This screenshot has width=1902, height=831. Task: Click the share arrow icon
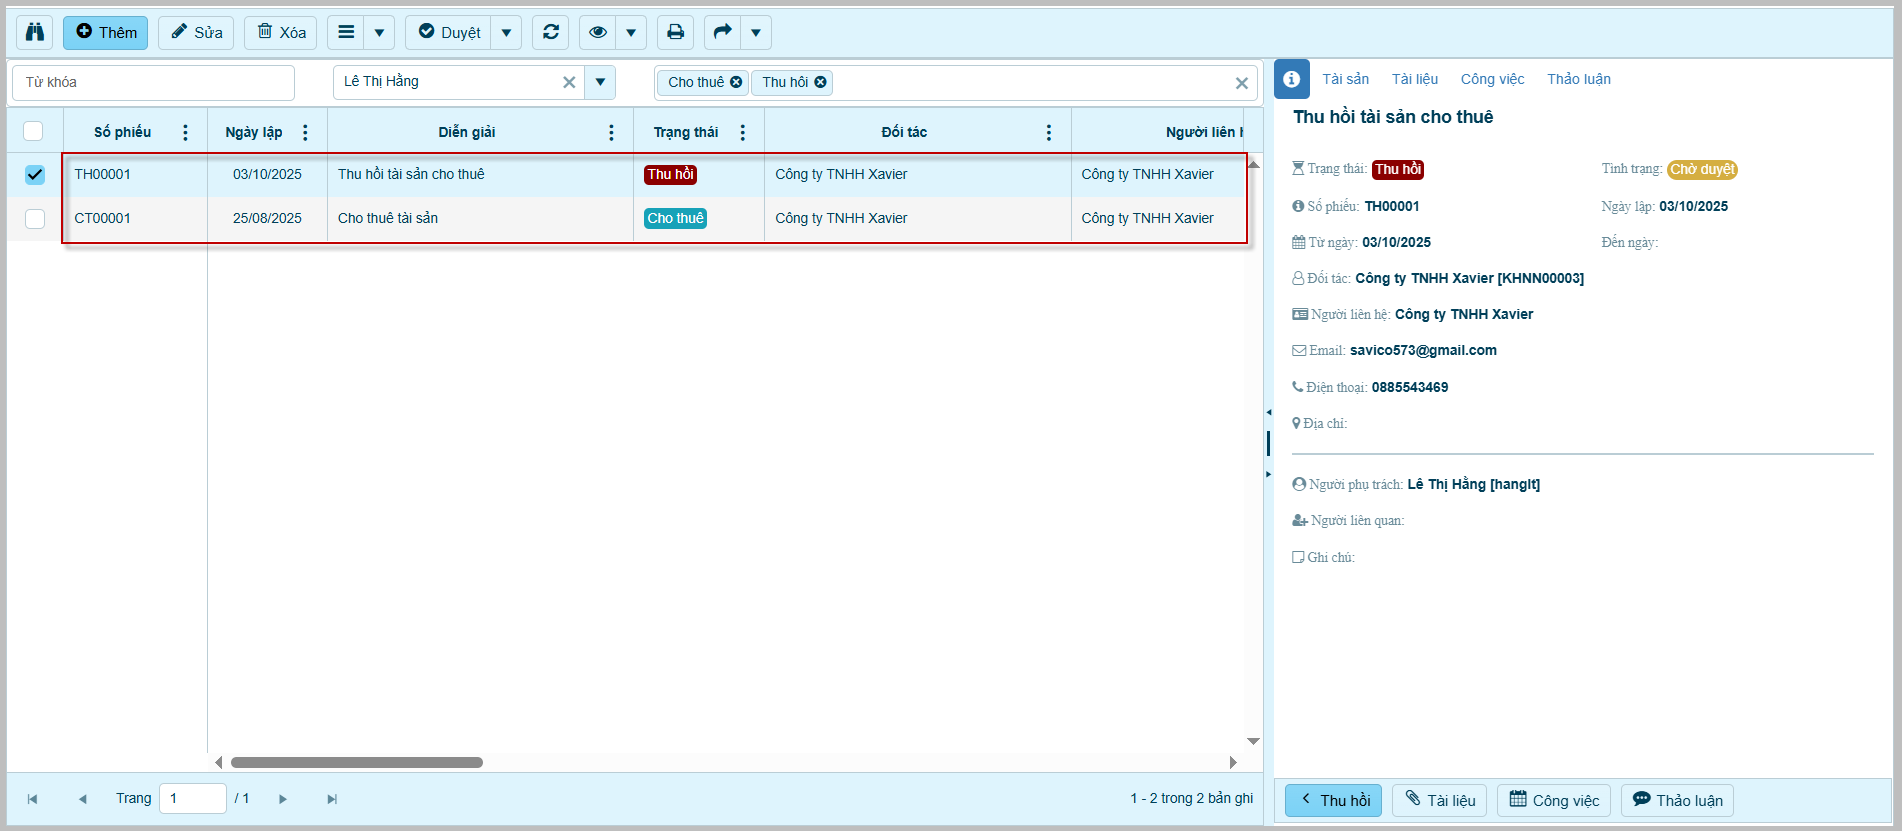pyautogui.click(x=722, y=32)
